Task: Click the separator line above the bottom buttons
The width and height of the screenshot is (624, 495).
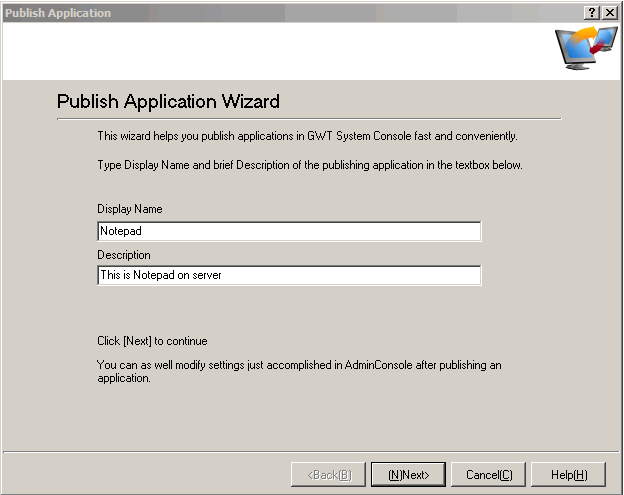Action: (311, 451)
